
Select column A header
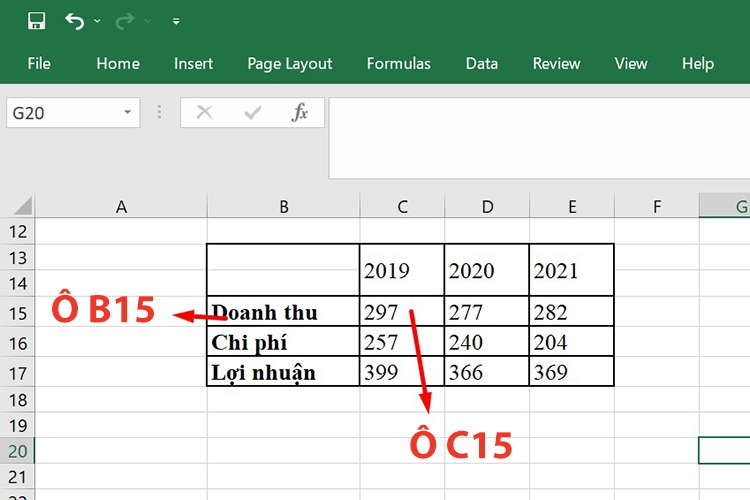pyautogui.click(x=121, y=206)
